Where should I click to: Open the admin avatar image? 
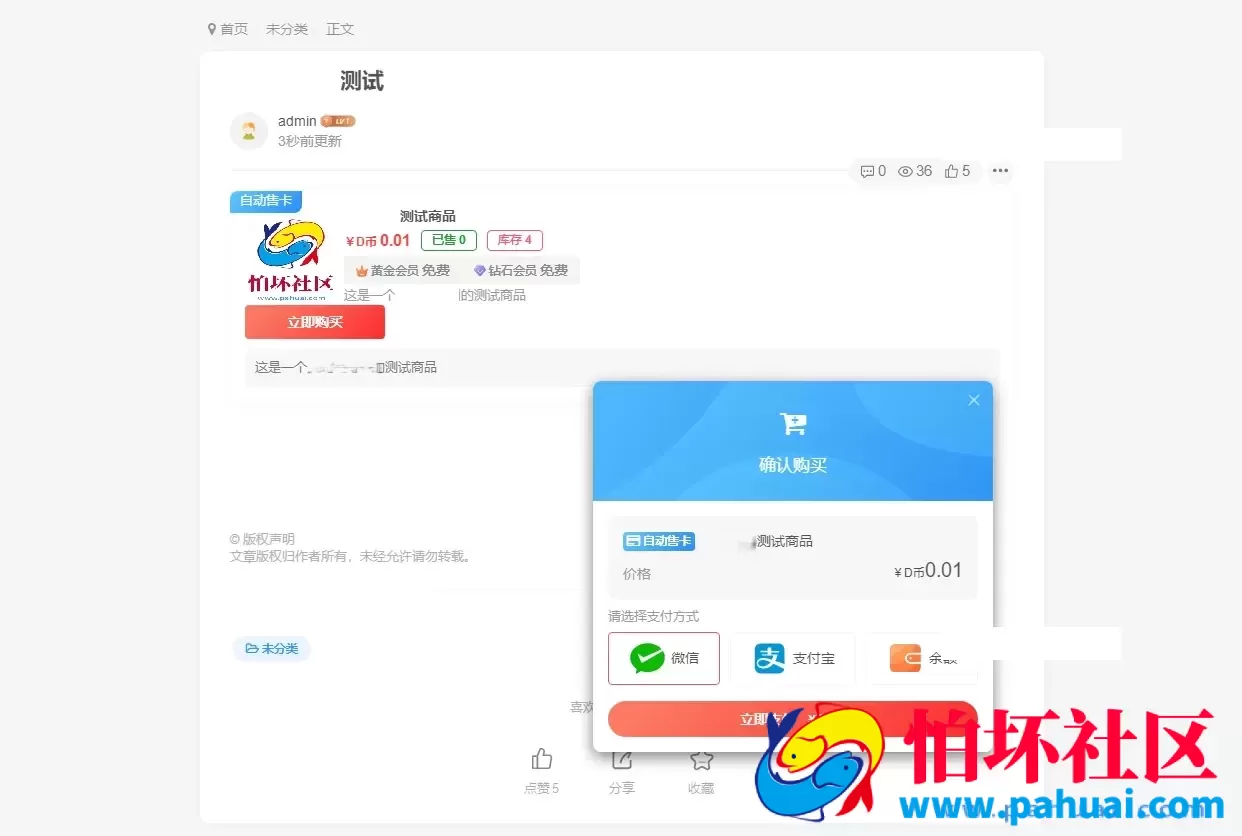click(x=249, y=131)
